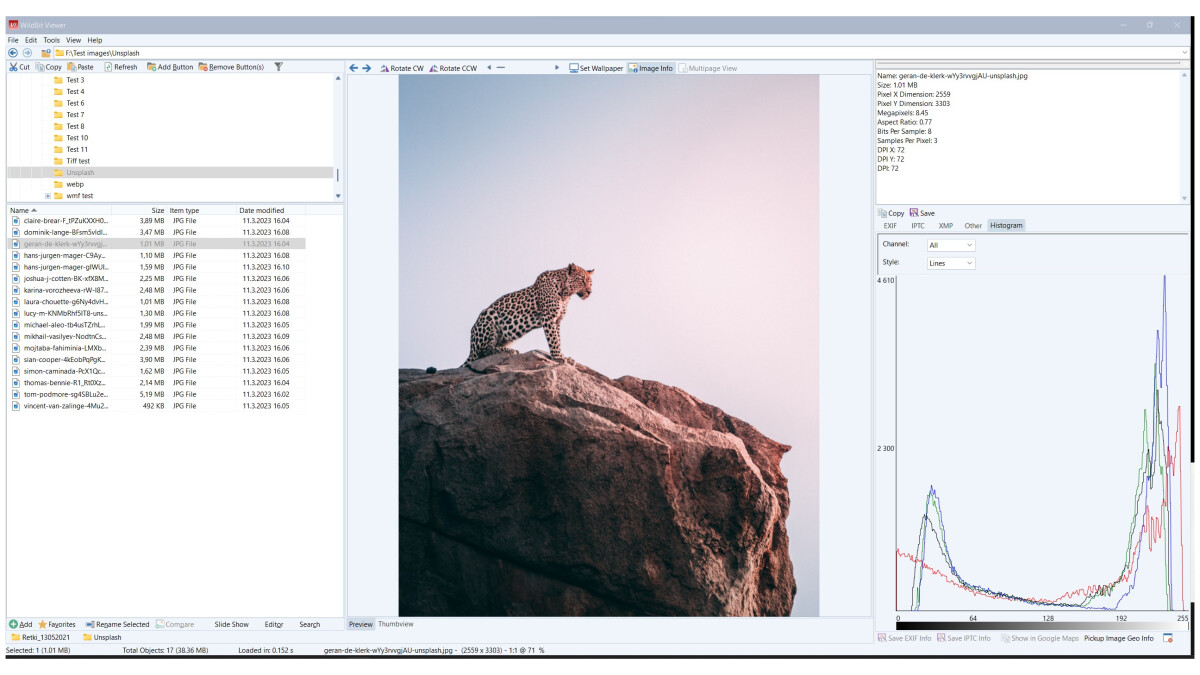Click the Multipage View button
Screen dimensions: 1200x675
click(708, 68)
